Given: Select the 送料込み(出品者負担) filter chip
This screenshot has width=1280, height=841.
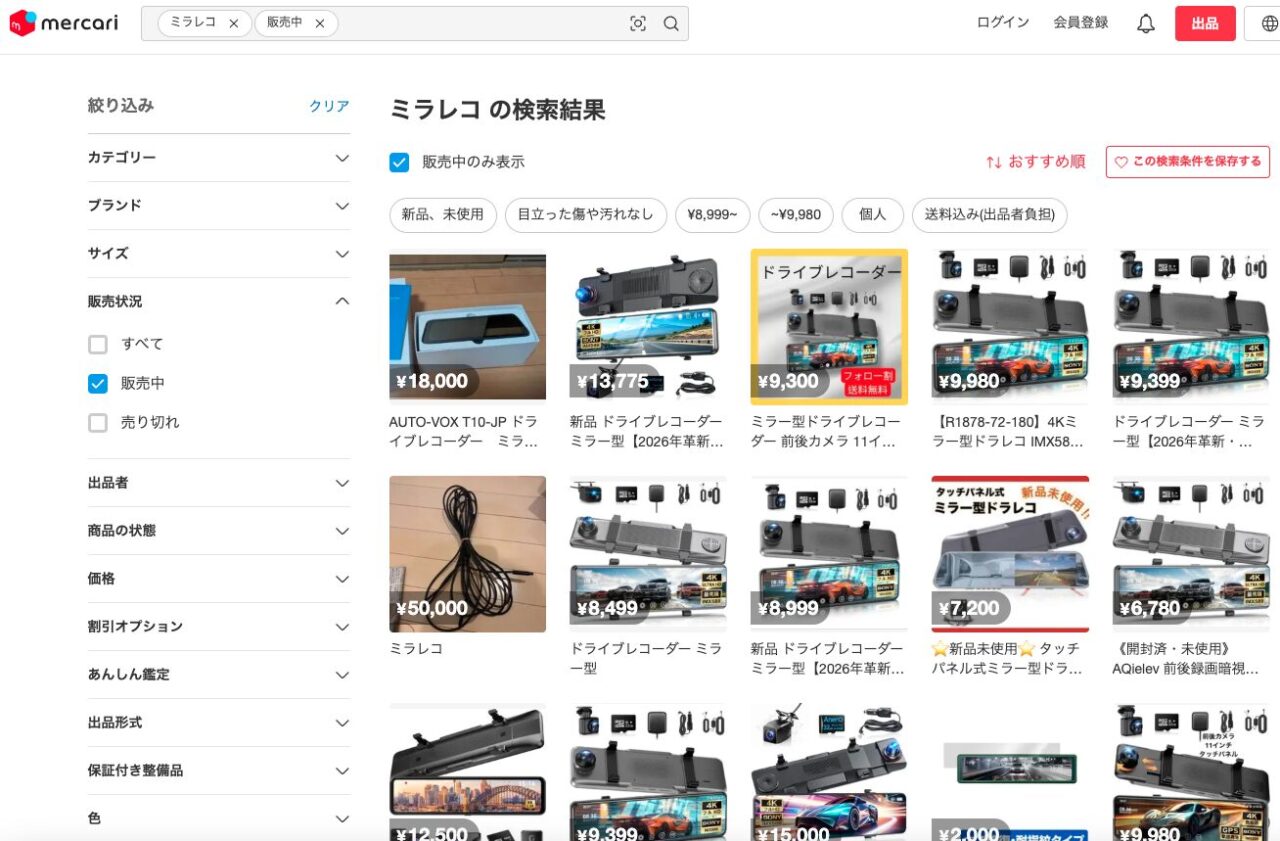Looking at the screenshot, I should [989, 215].
